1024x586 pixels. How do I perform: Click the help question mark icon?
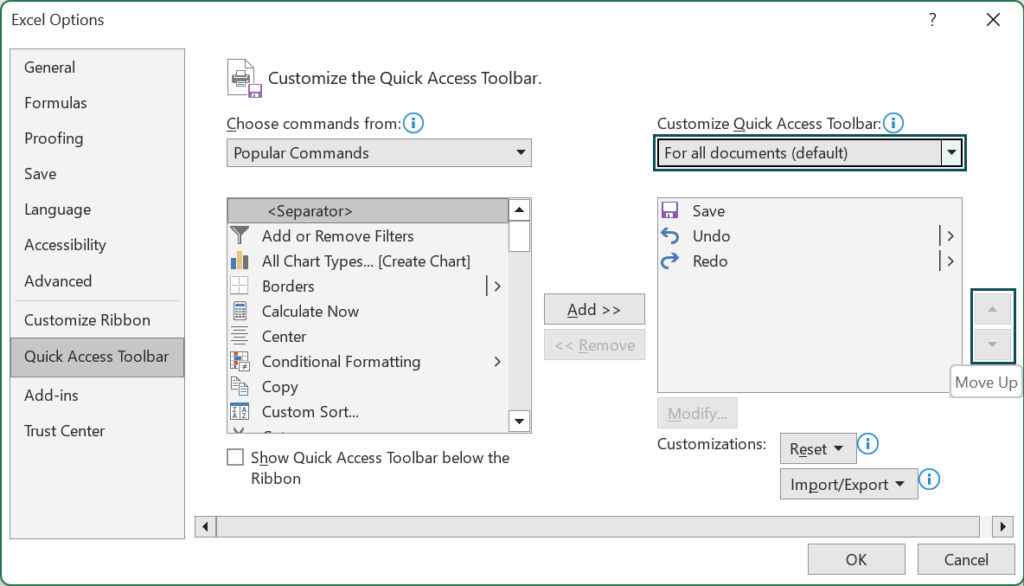[x=933, y=20]
